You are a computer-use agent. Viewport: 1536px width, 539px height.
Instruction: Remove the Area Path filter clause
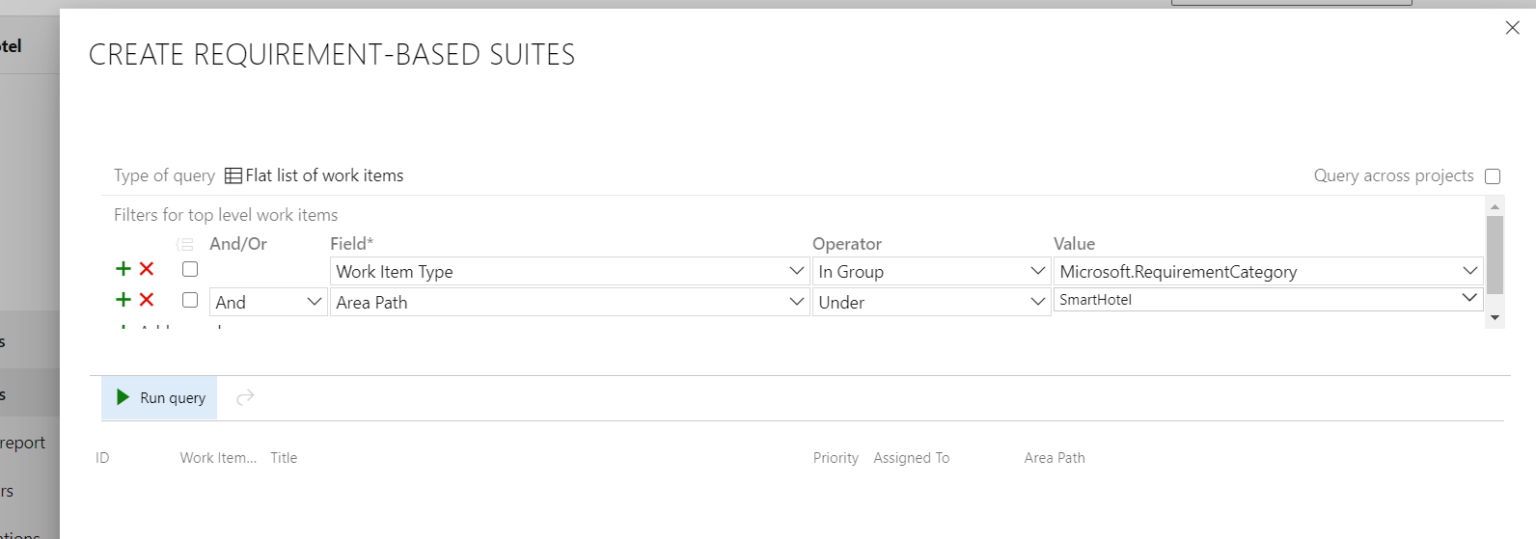[x=146, y=300]
